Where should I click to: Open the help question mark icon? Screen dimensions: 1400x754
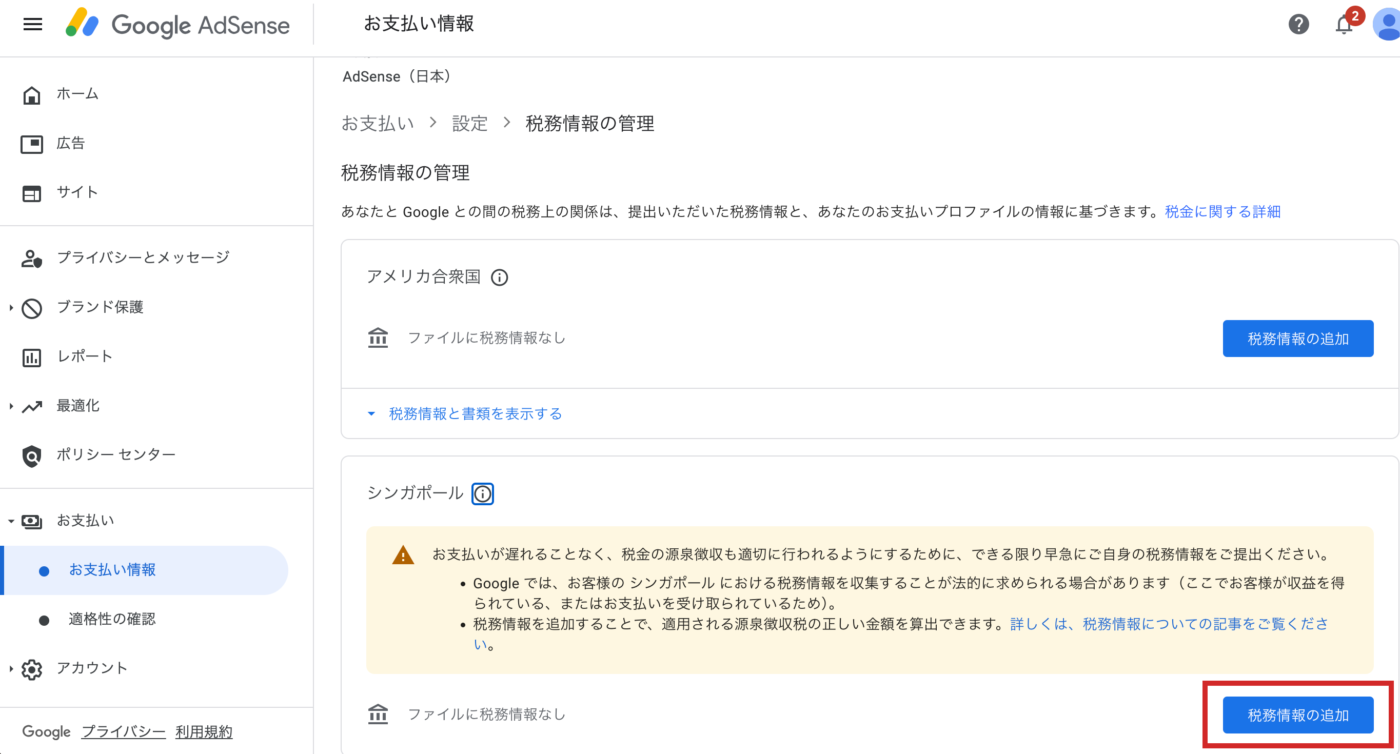[x=1299, y=24]
